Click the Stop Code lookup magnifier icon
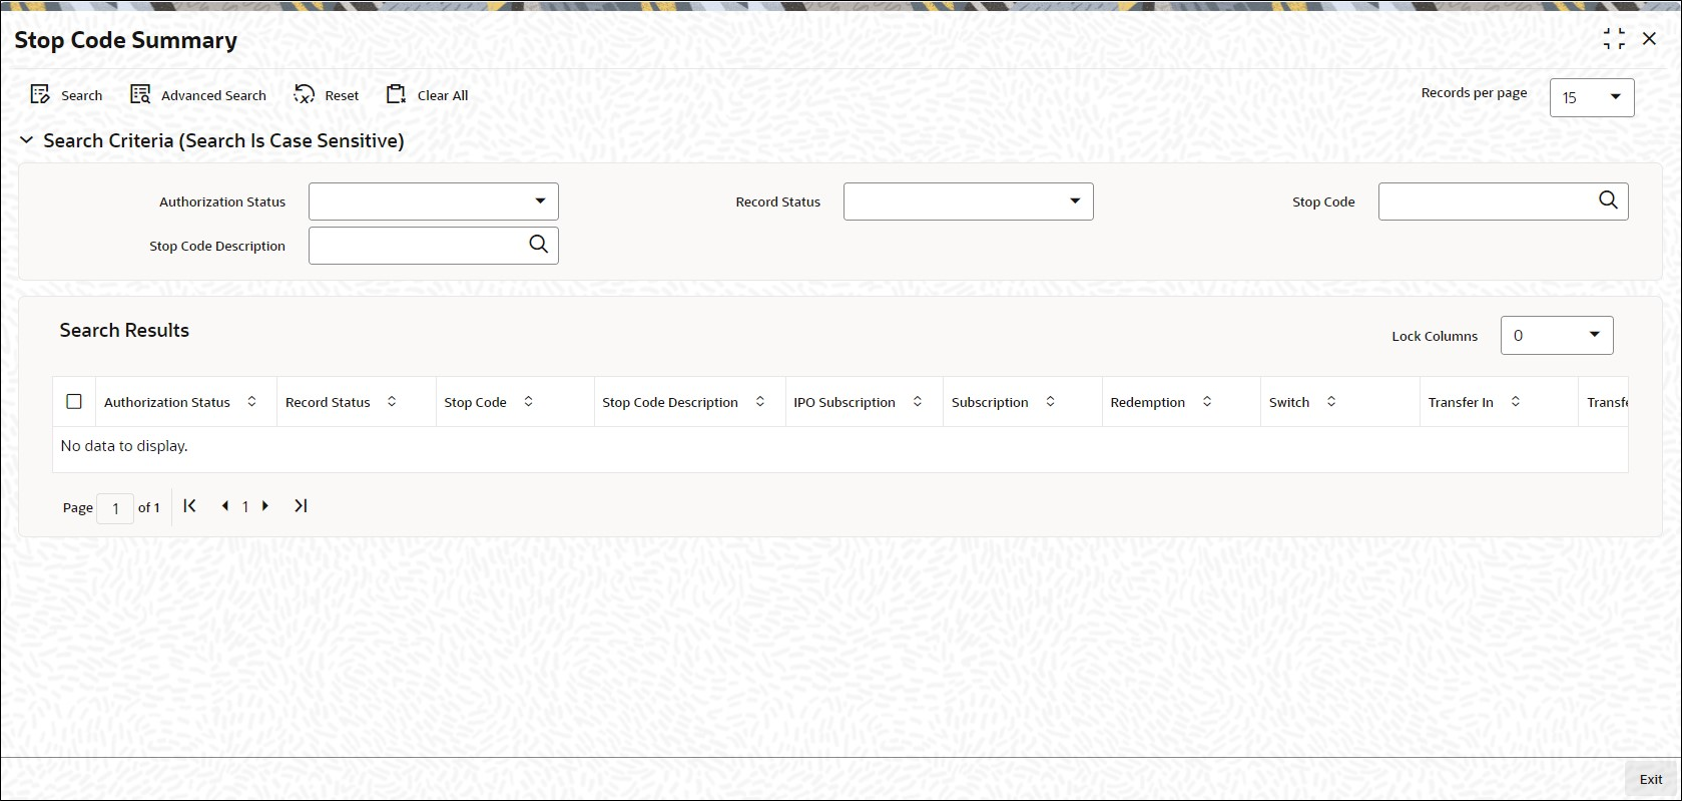 point(1608,200)
